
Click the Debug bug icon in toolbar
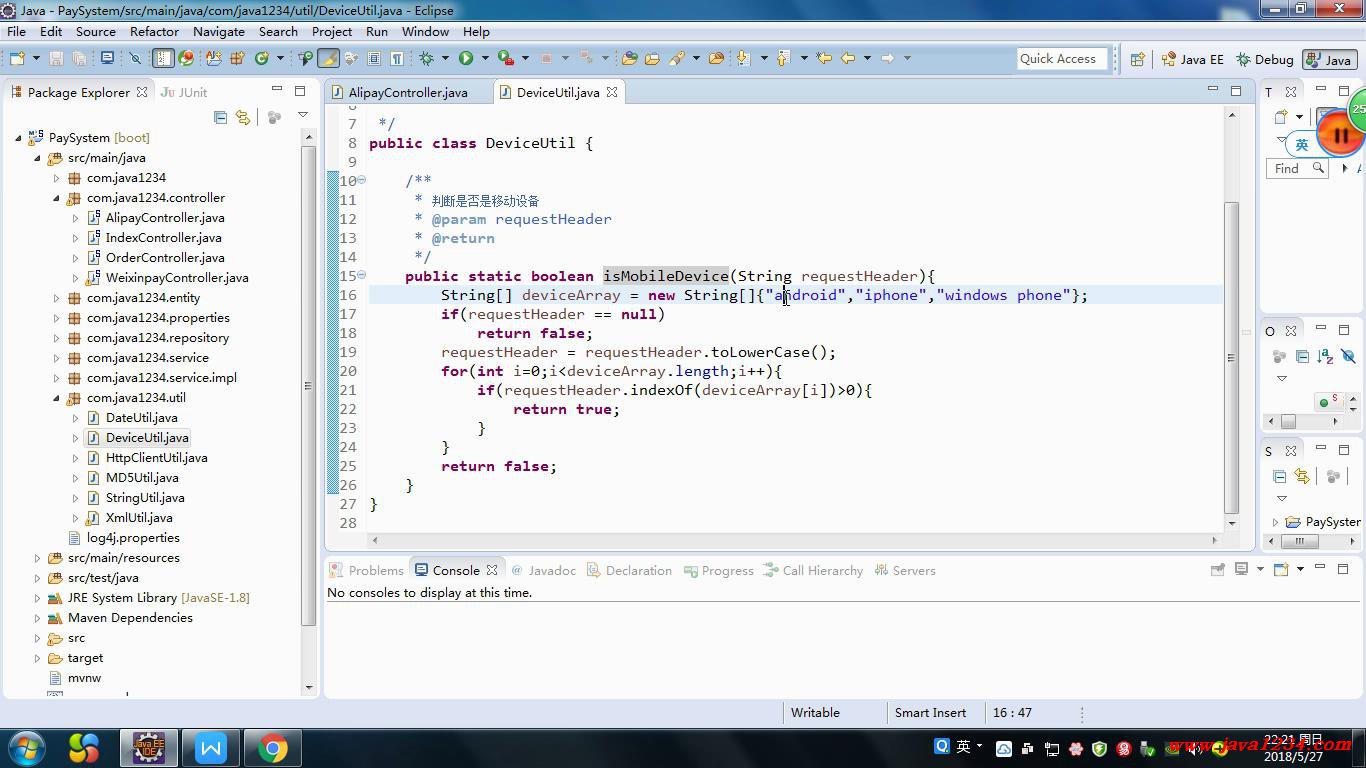426,58
